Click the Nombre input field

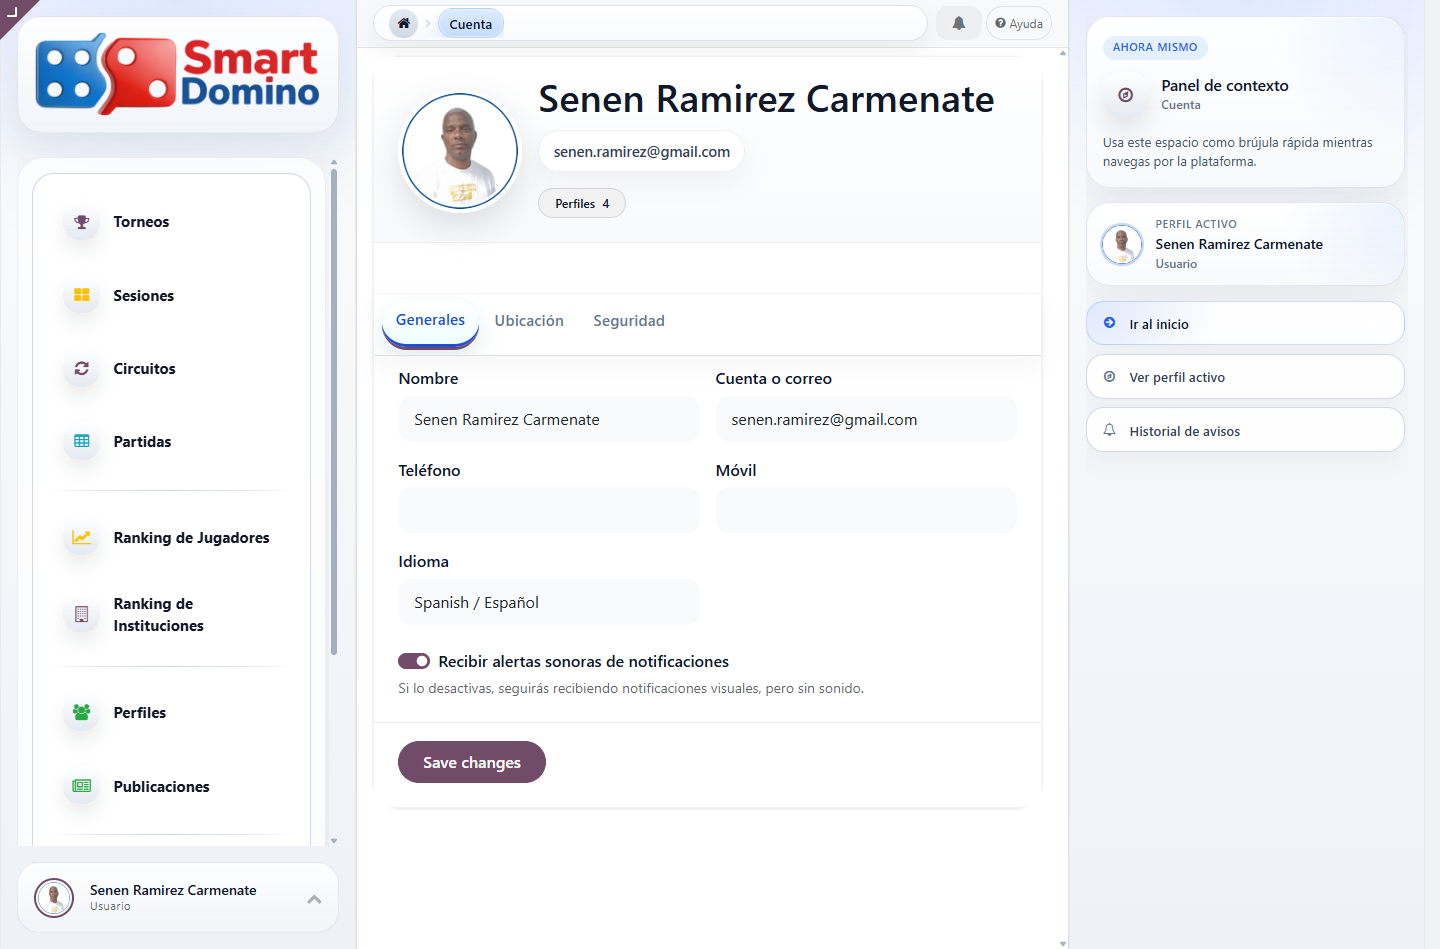pyautogui.click(x=549, y=419)
